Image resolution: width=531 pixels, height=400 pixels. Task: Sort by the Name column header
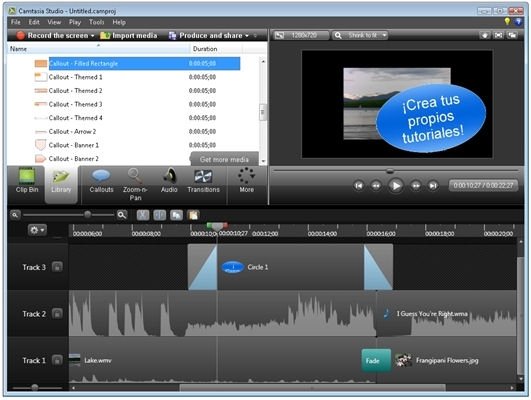(x=98, y=49)
